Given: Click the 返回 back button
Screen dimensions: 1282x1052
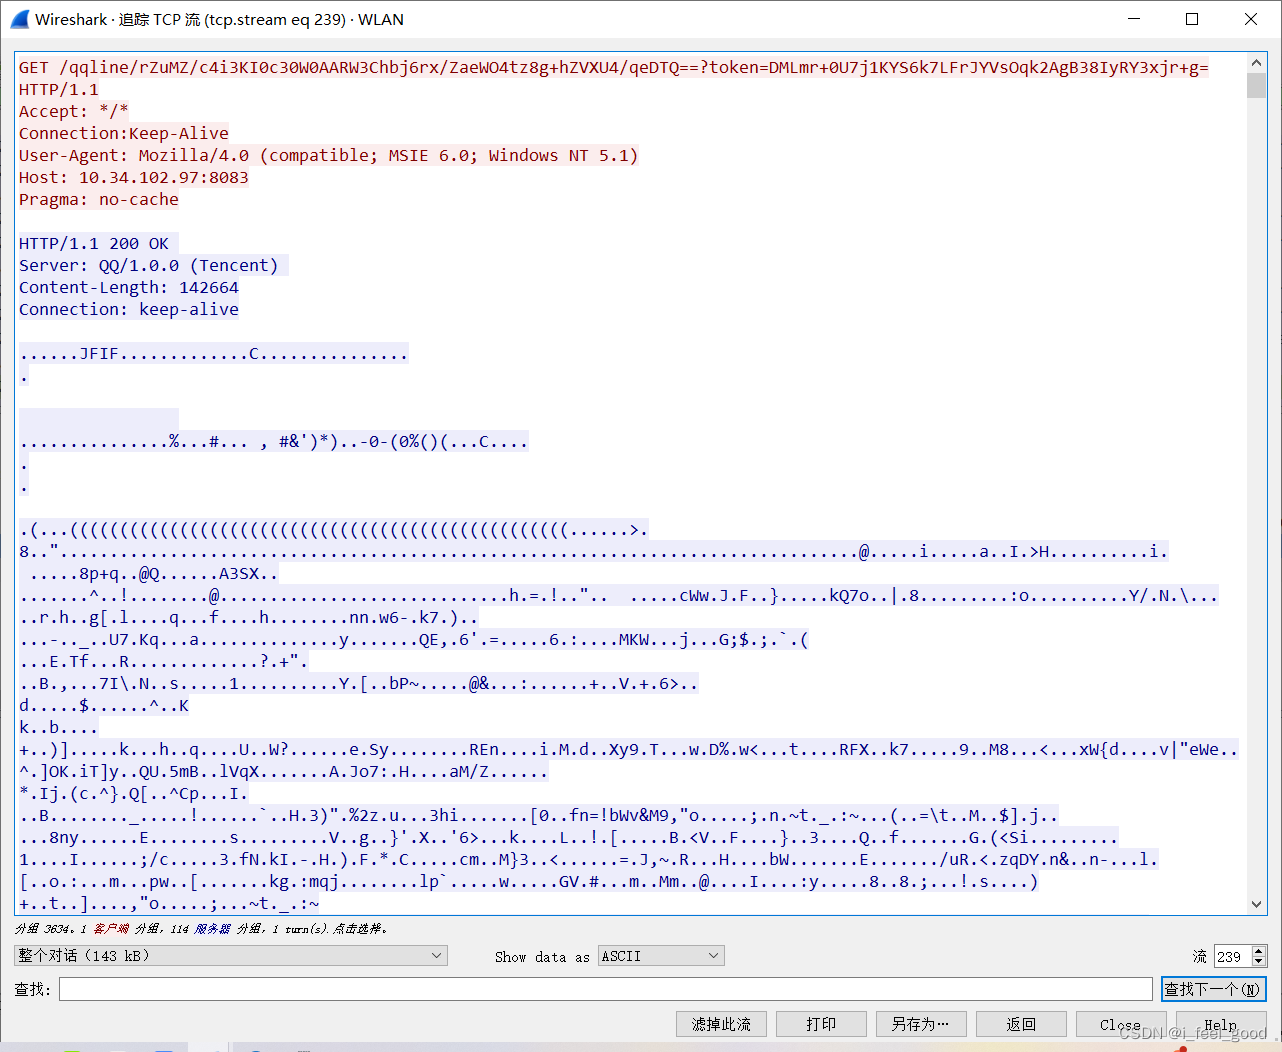Looking at the screenshot, I should [x=1021, y=1024].
